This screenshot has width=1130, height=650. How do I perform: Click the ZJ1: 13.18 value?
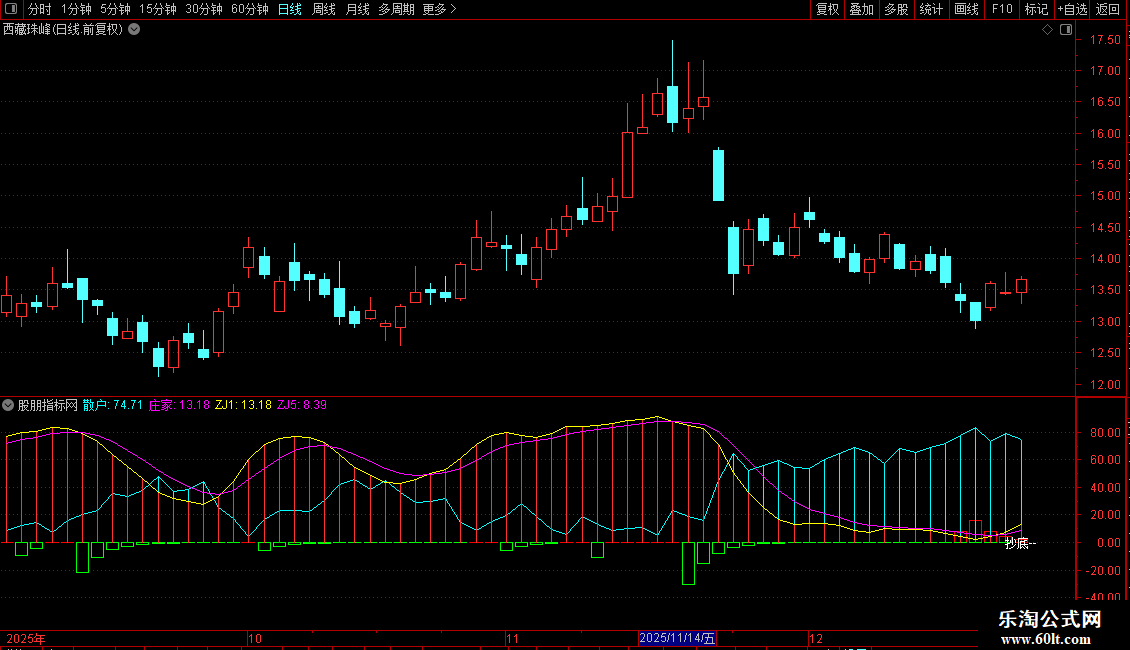point(244,405)
